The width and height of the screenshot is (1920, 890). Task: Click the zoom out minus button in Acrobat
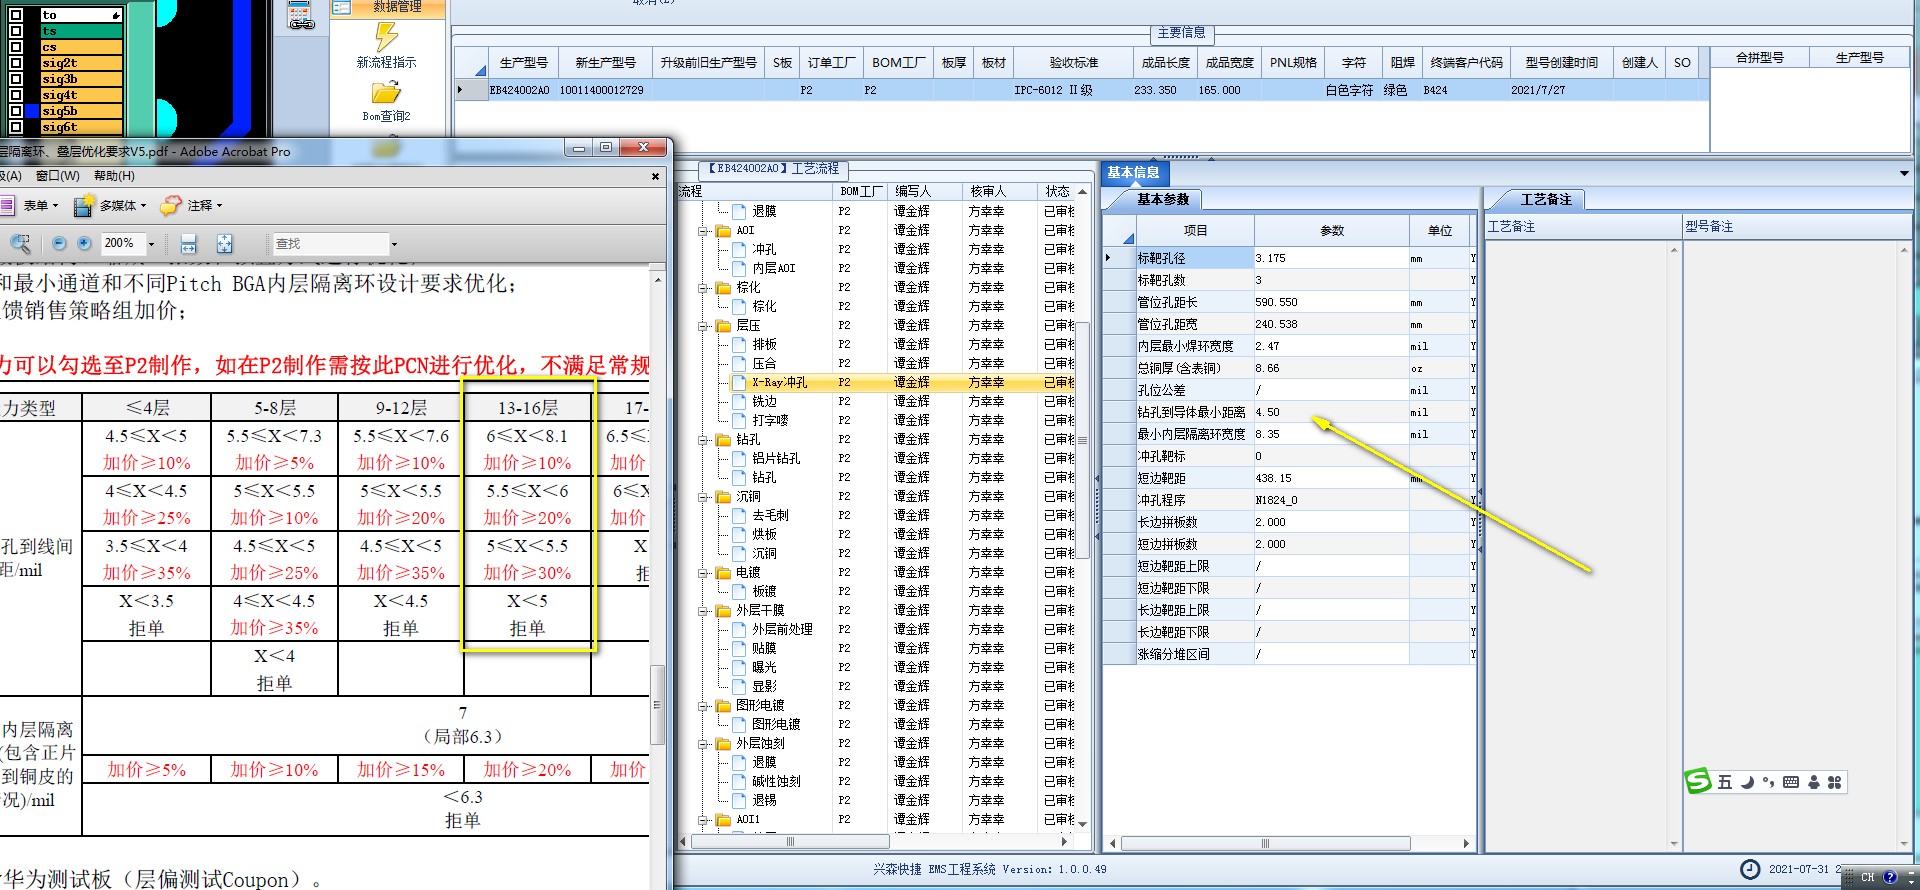59,243
